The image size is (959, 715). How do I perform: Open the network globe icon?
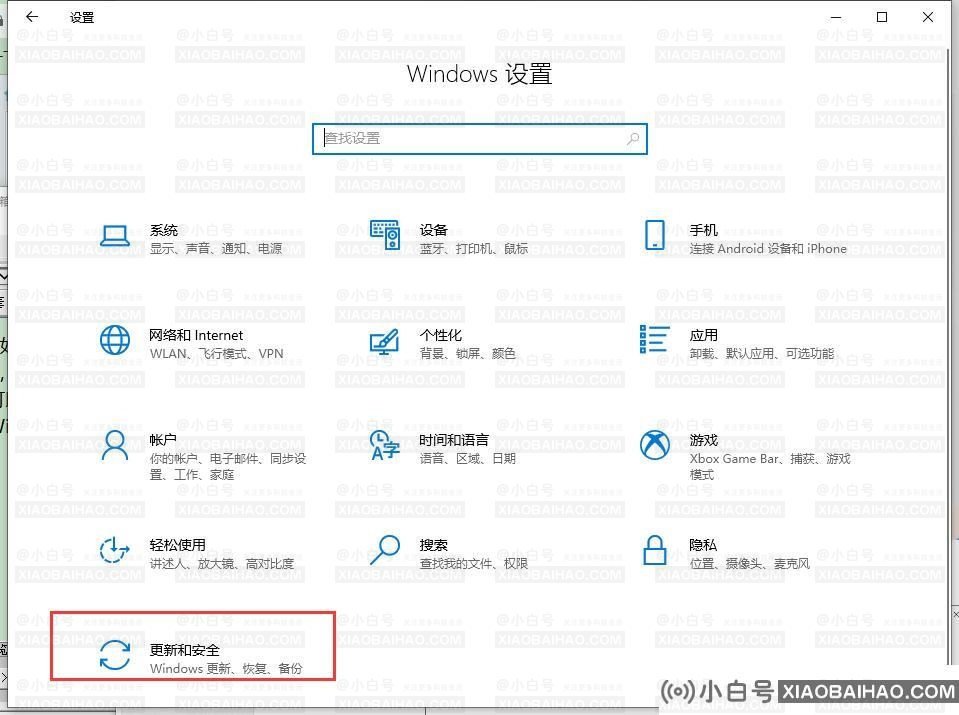click(114, 340)
